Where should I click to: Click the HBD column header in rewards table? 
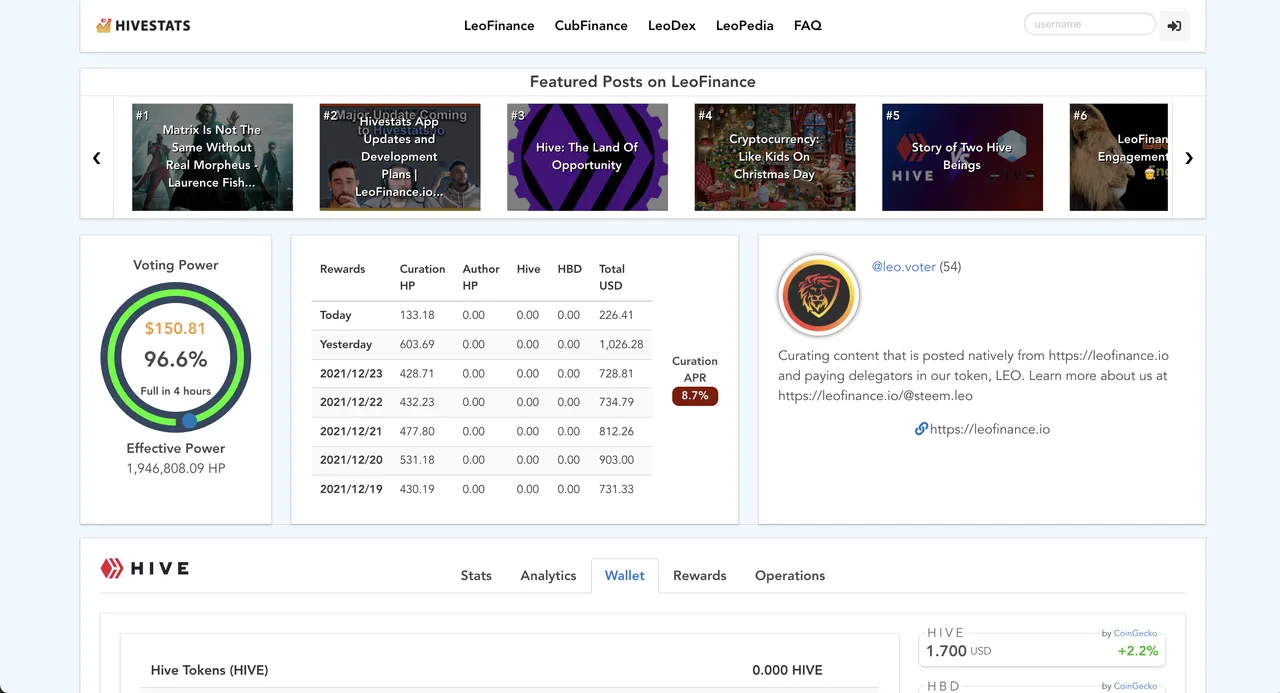click(569, 269)
